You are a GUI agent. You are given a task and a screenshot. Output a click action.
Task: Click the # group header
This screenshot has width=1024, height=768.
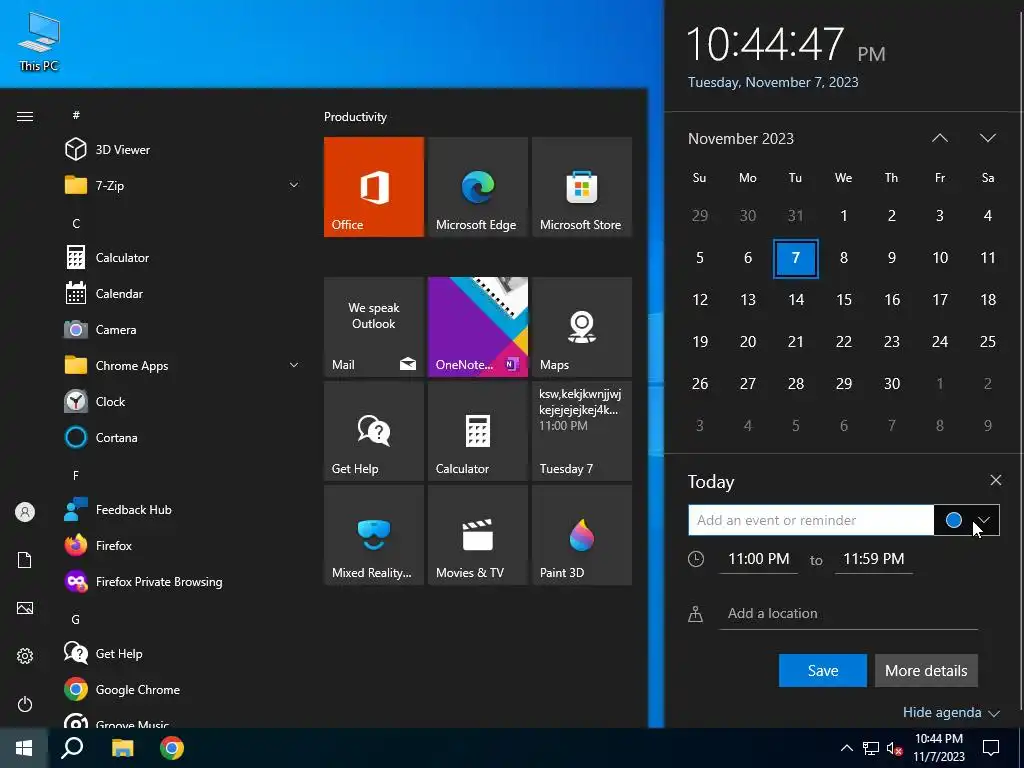coord(76,115)
